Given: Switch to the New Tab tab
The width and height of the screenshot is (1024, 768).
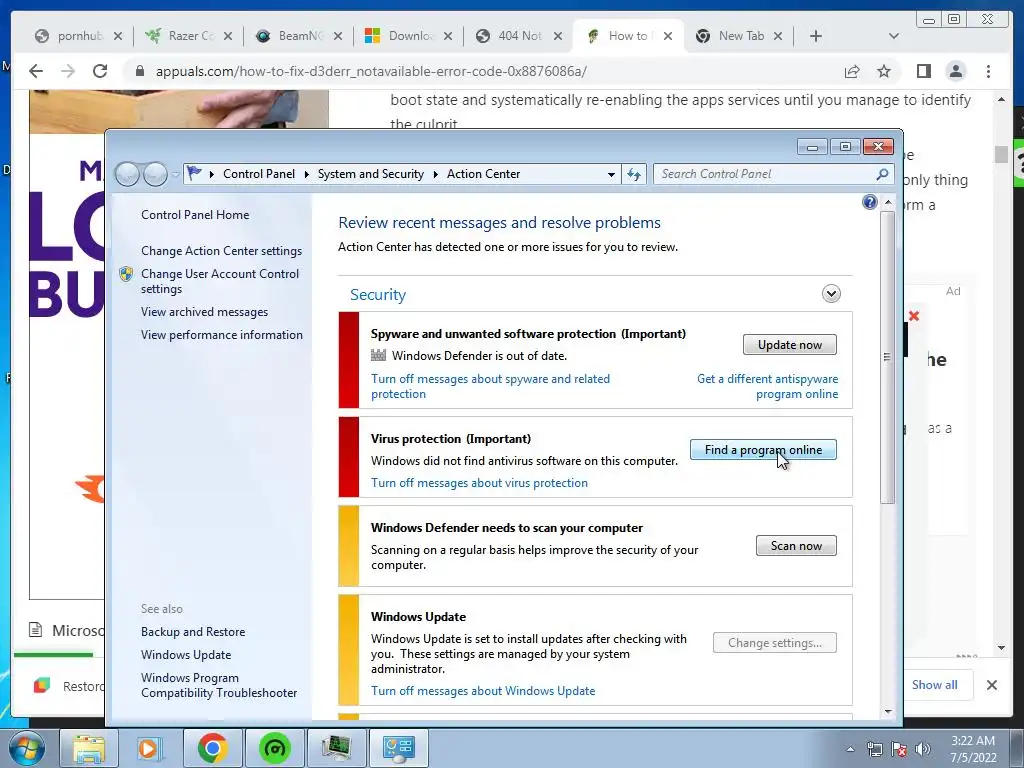Looking at the screenshot, I should tap(739, 36).
